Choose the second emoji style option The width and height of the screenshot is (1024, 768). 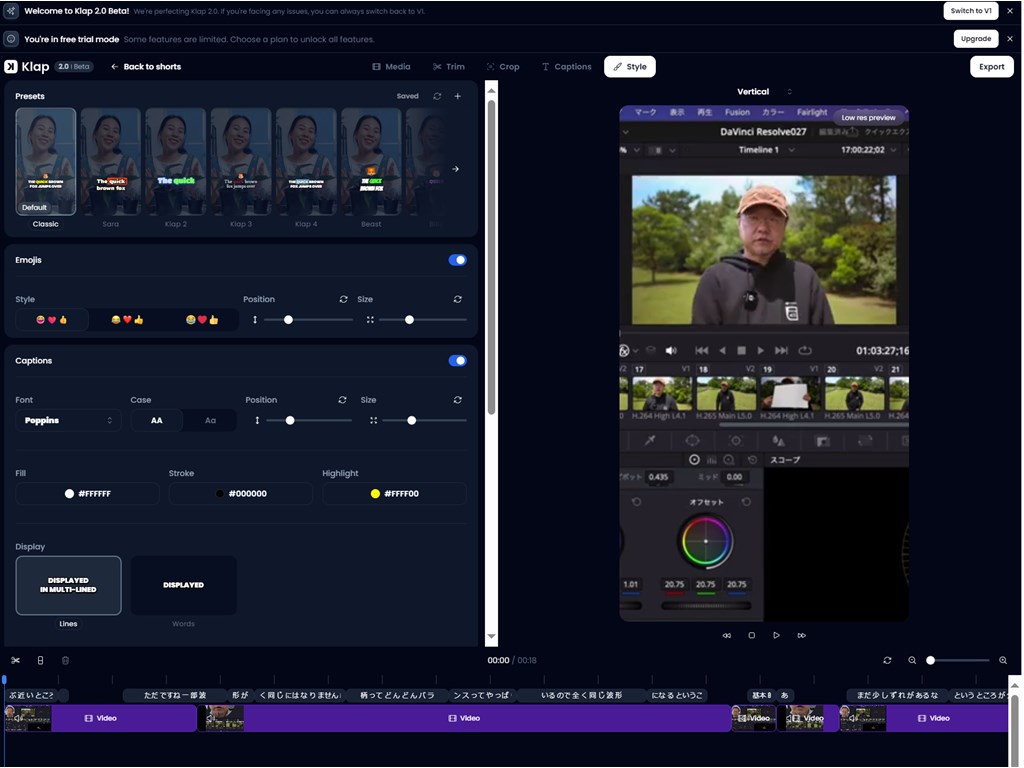pos(127,319)
